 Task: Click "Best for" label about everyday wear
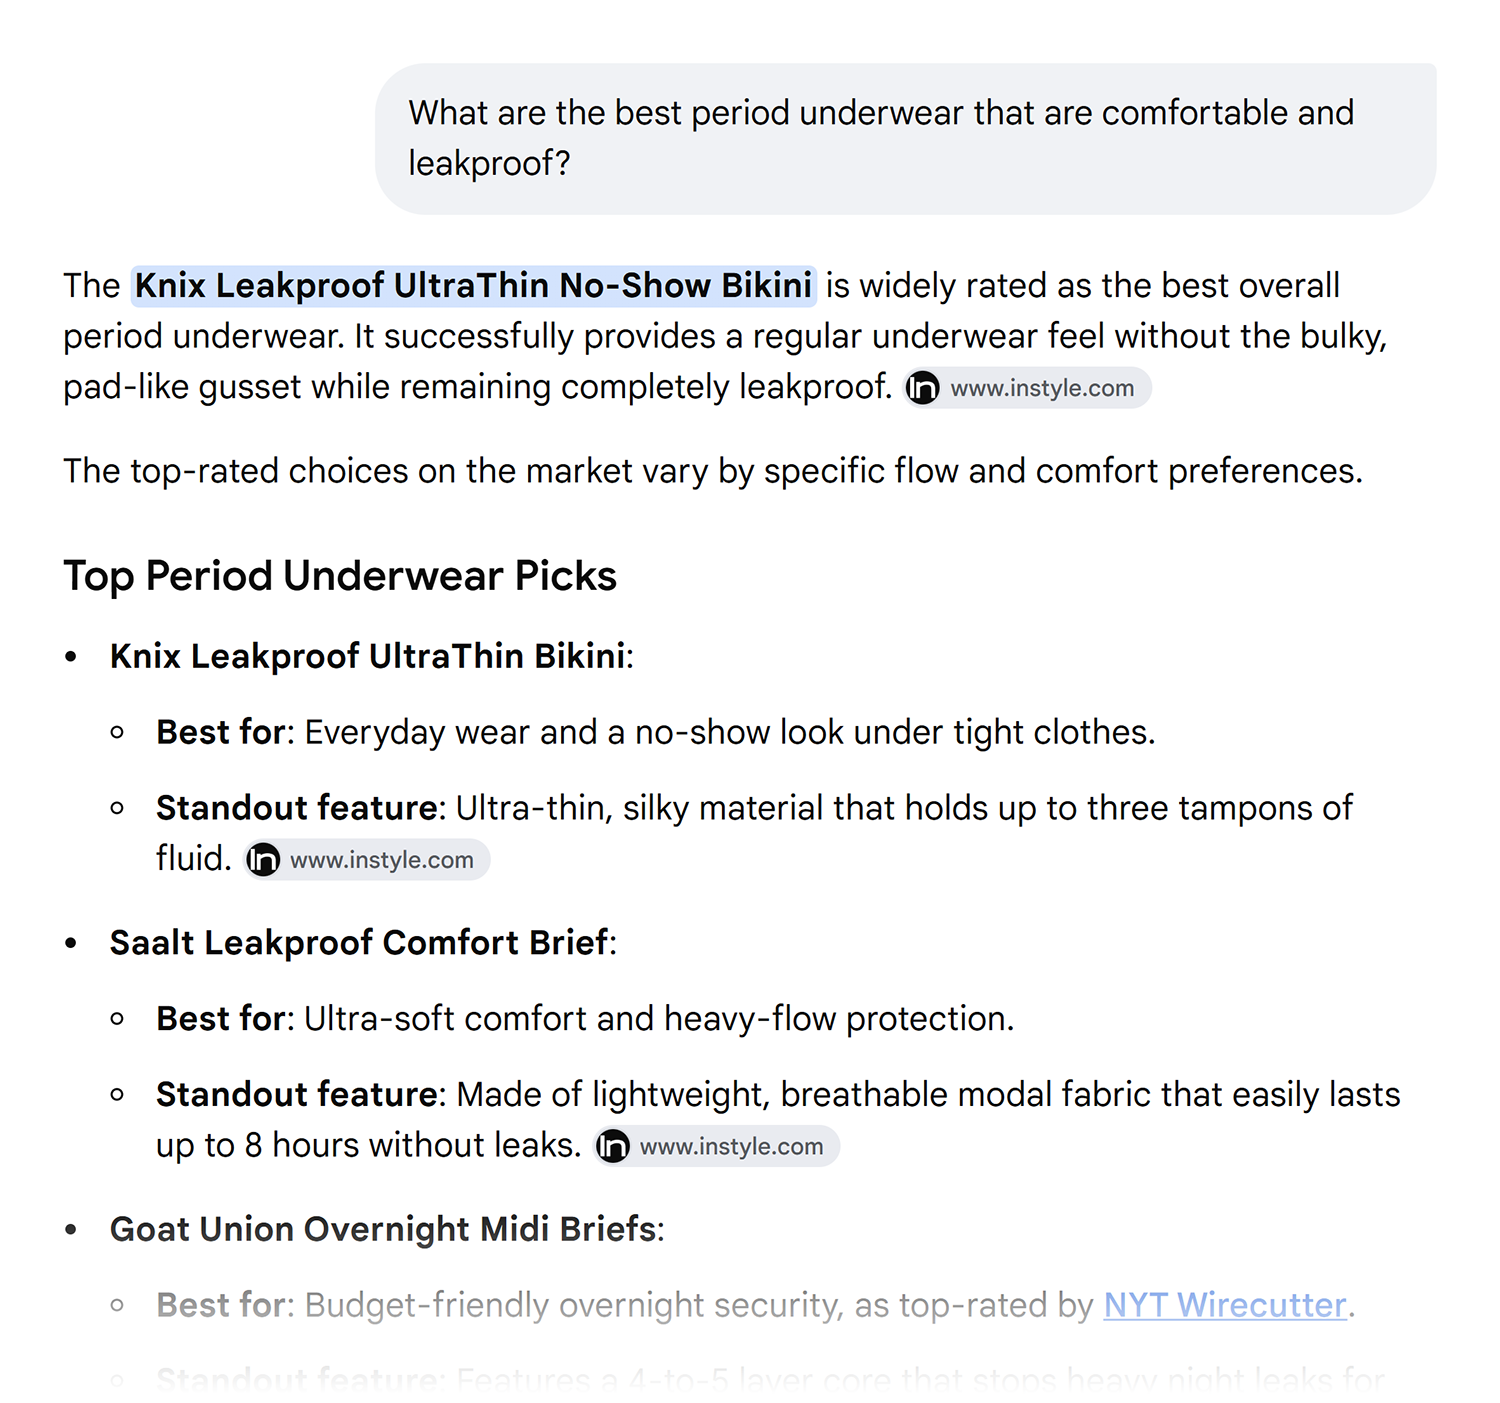click(221, 732)
